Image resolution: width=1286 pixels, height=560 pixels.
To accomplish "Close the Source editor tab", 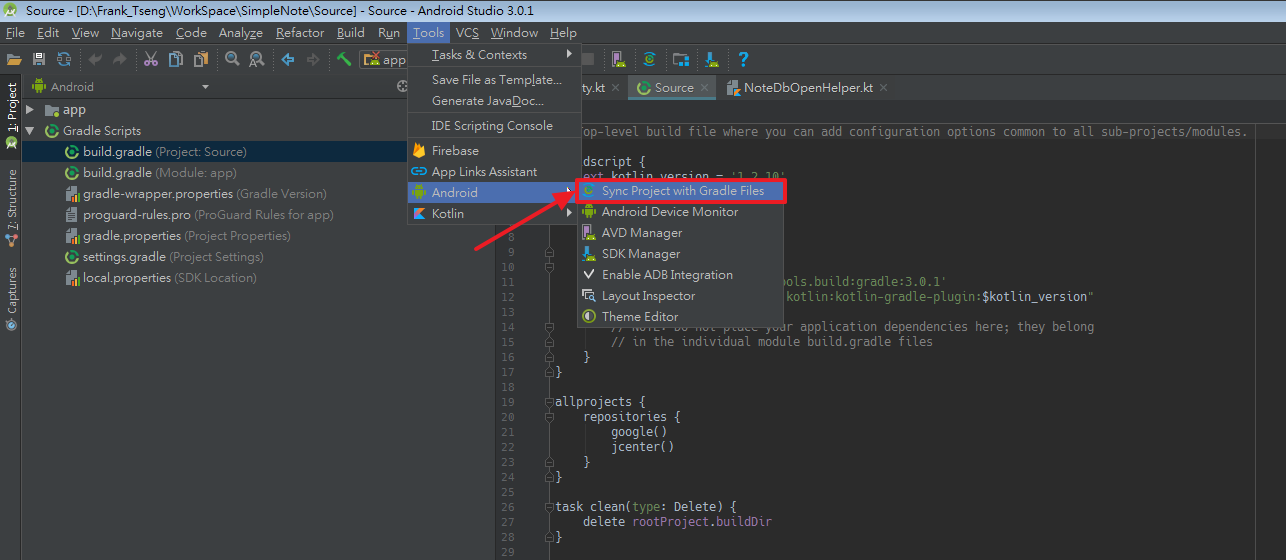I will [705, 88].
